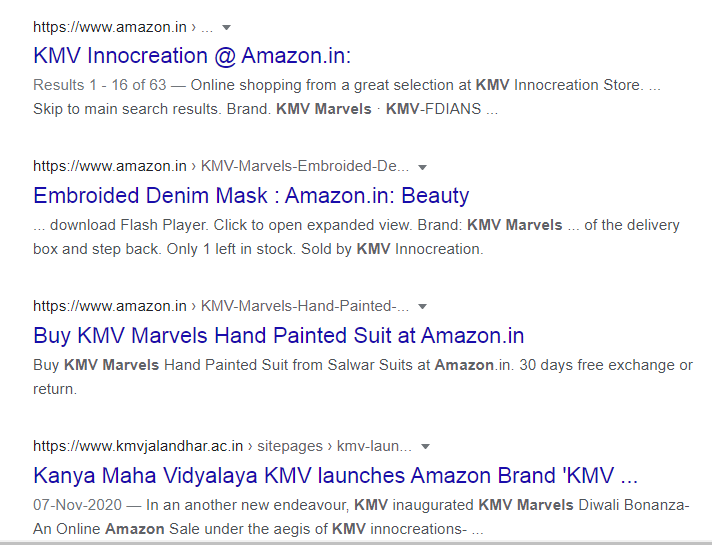Click the KMV-Marvels-Hand-Painted-... breadcrumb path
712x545 pixels.
(x=305, y=306)
